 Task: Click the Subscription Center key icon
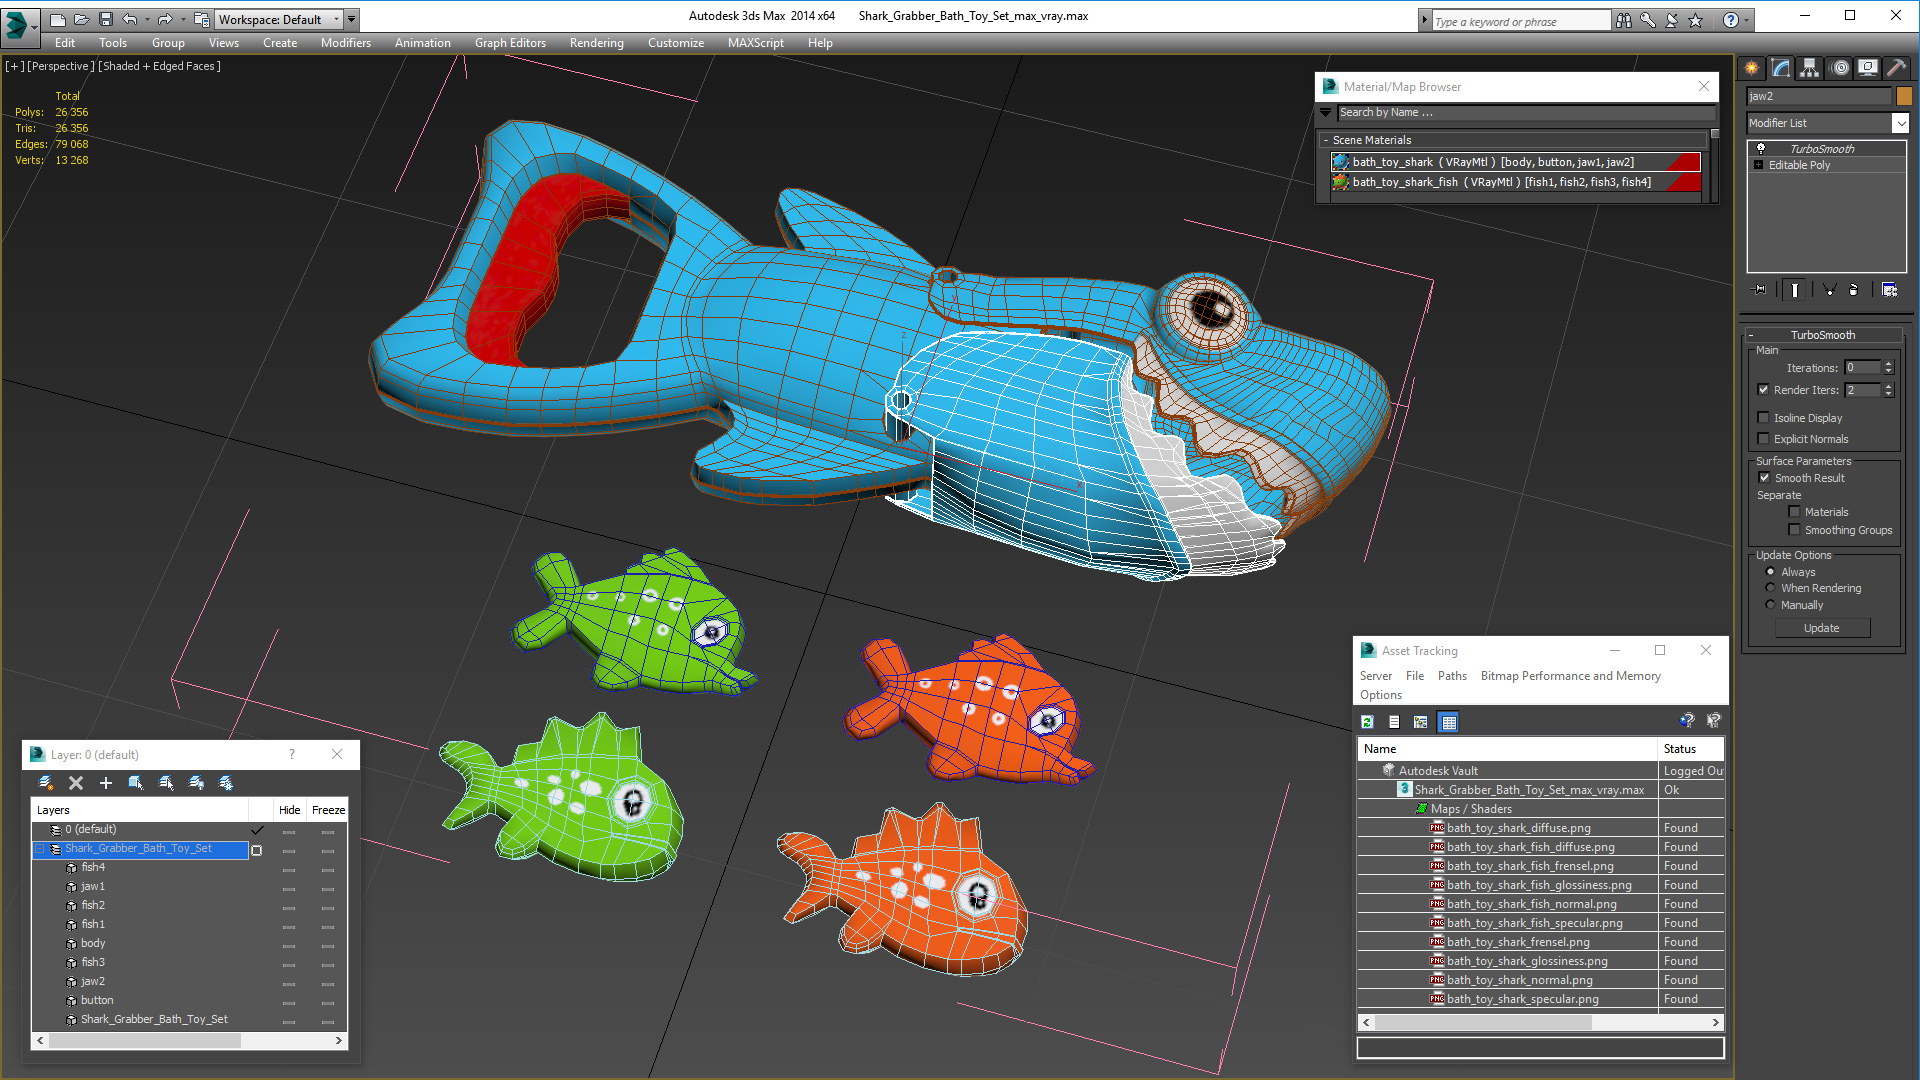[1648, 20]
